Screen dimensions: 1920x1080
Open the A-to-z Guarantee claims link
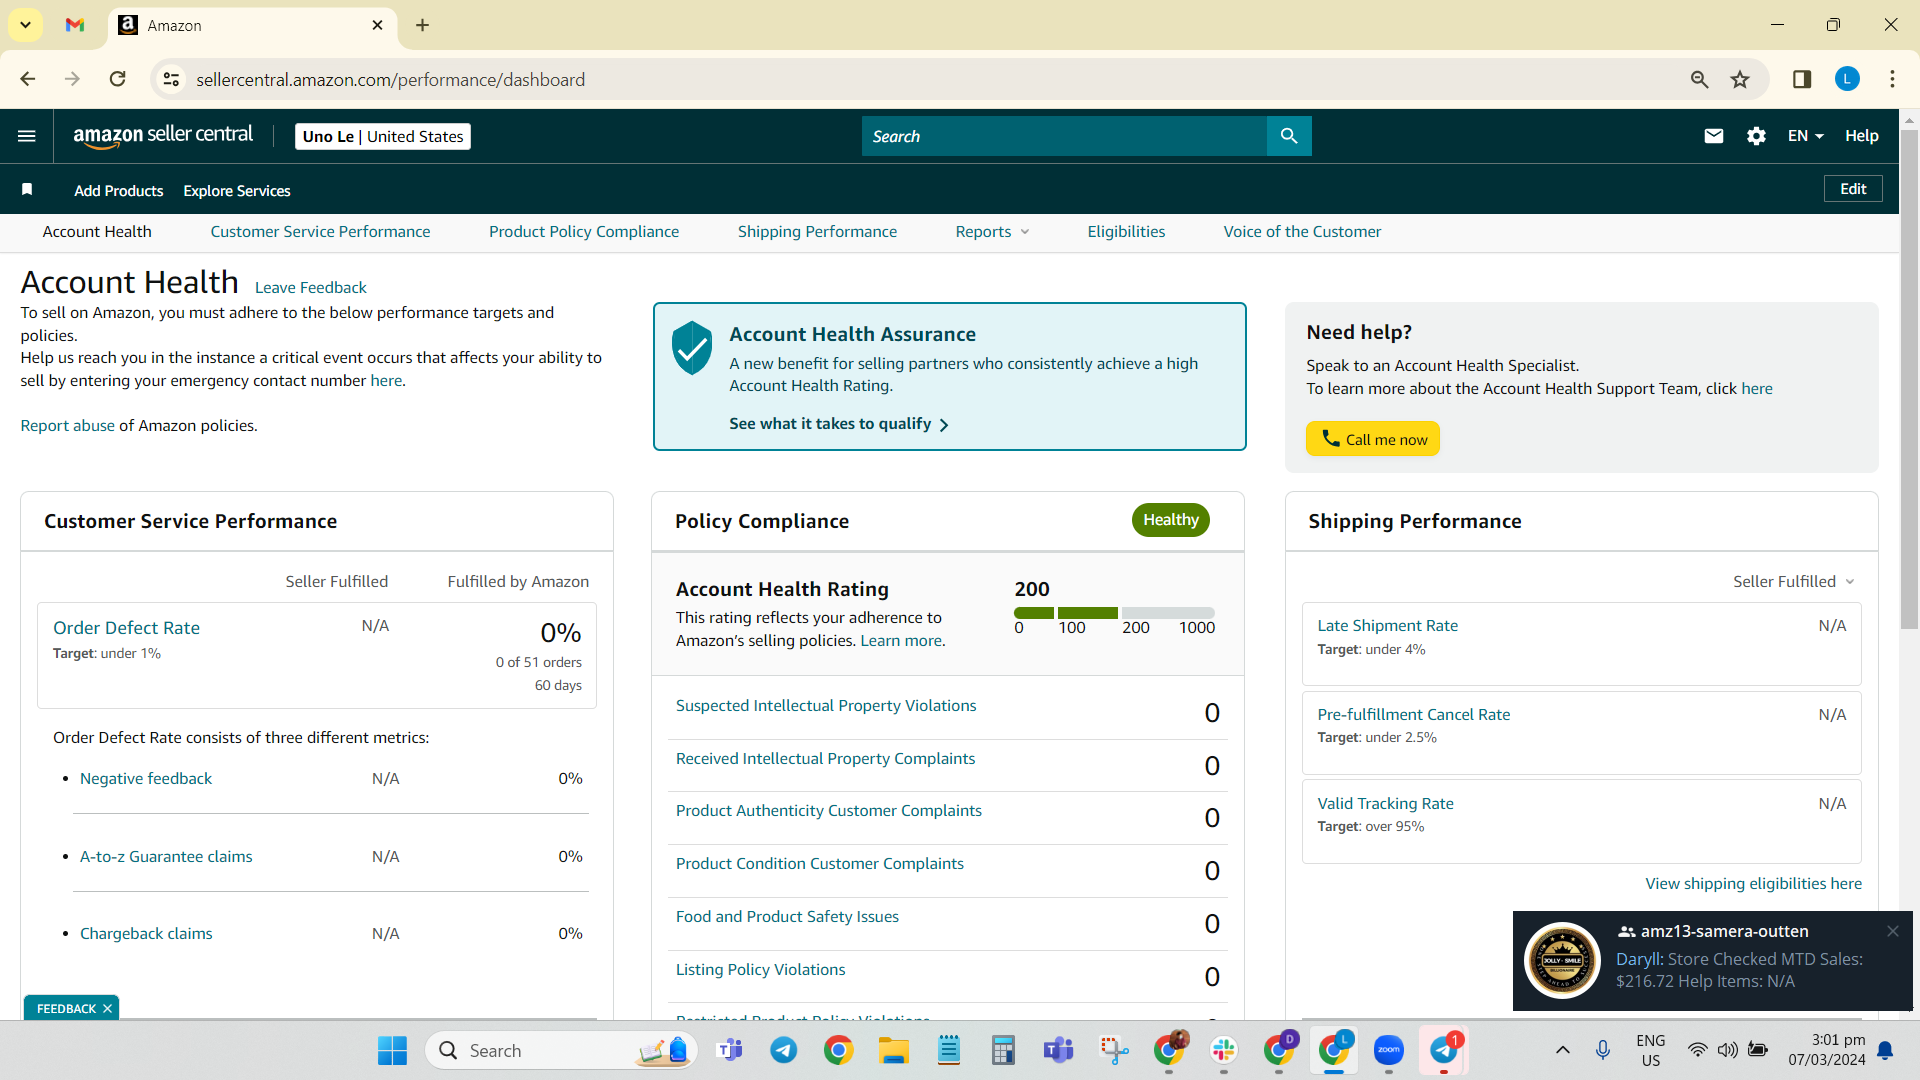click(166, 857)
